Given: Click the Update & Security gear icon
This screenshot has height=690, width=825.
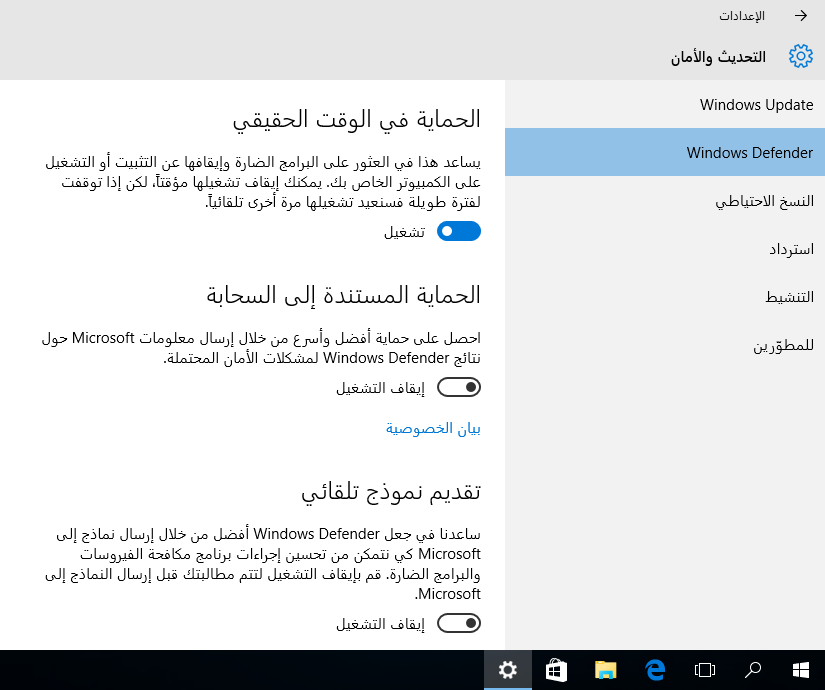Looking at the screenshot, I should tap(800, 56).
